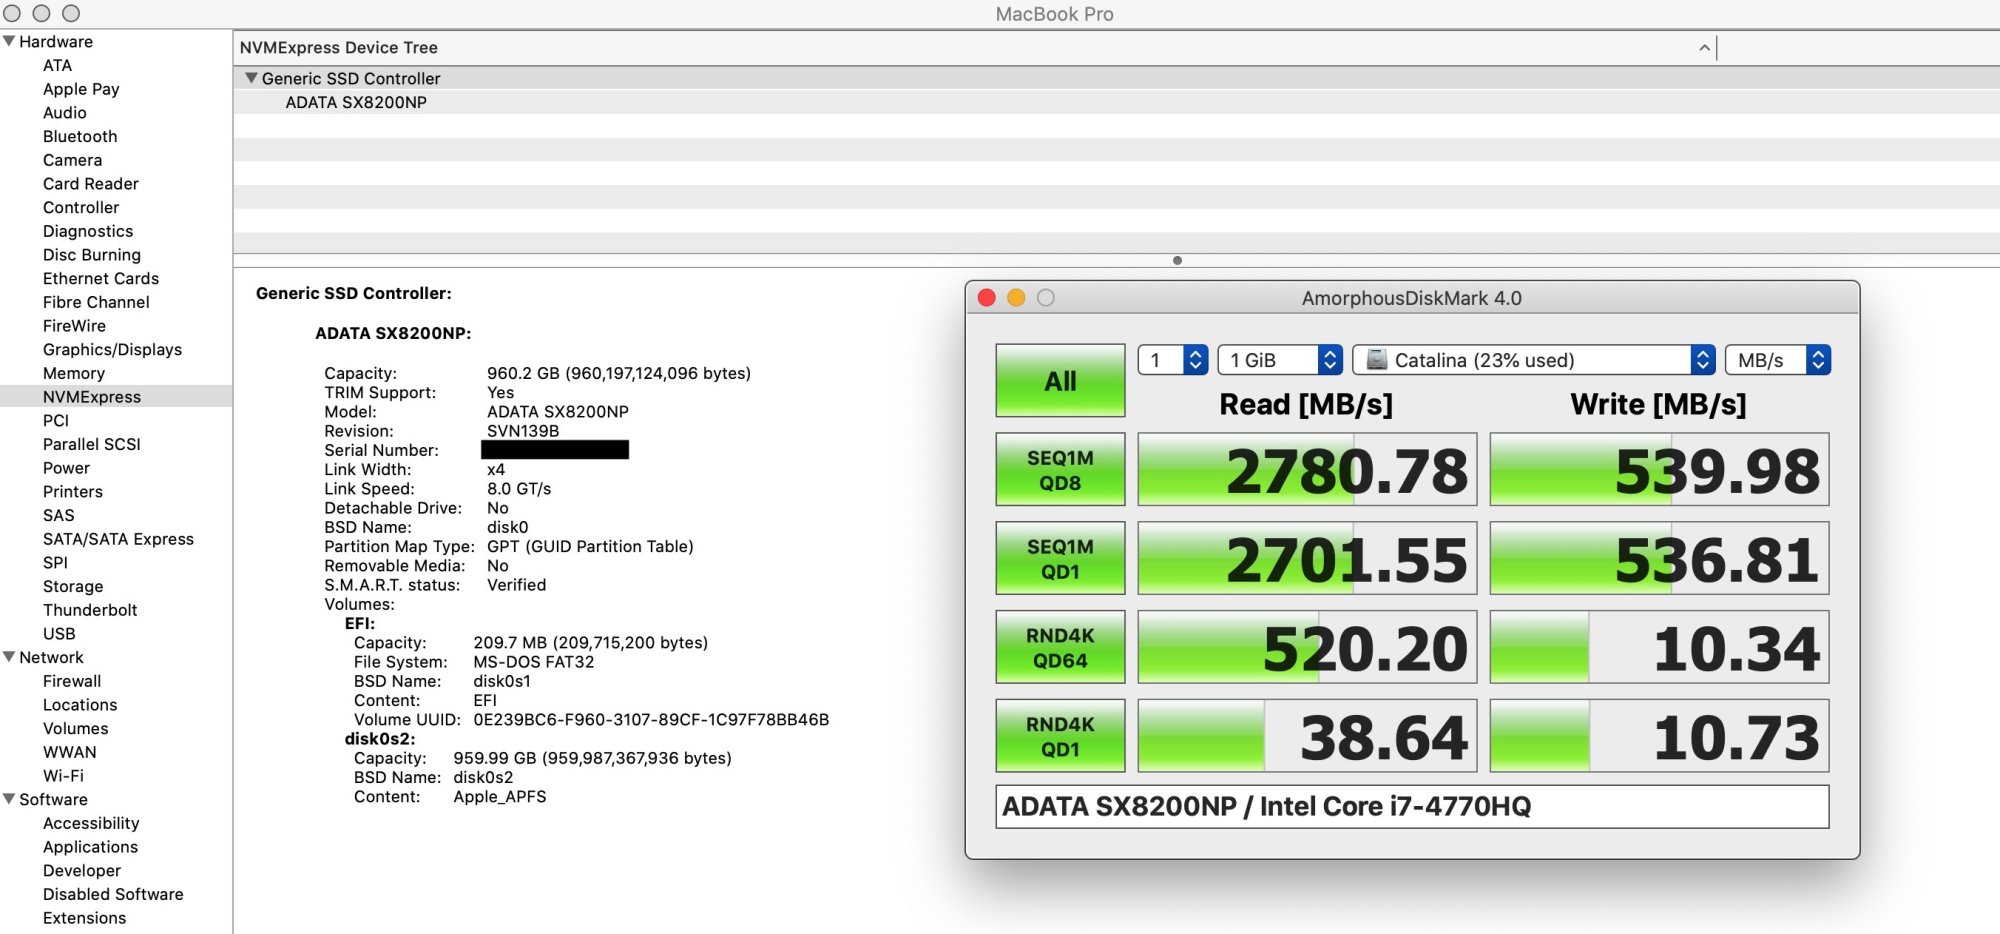This screenshot has width=2000, height=934.
Task: Select SPI in the sidebar
Action: 55,562
